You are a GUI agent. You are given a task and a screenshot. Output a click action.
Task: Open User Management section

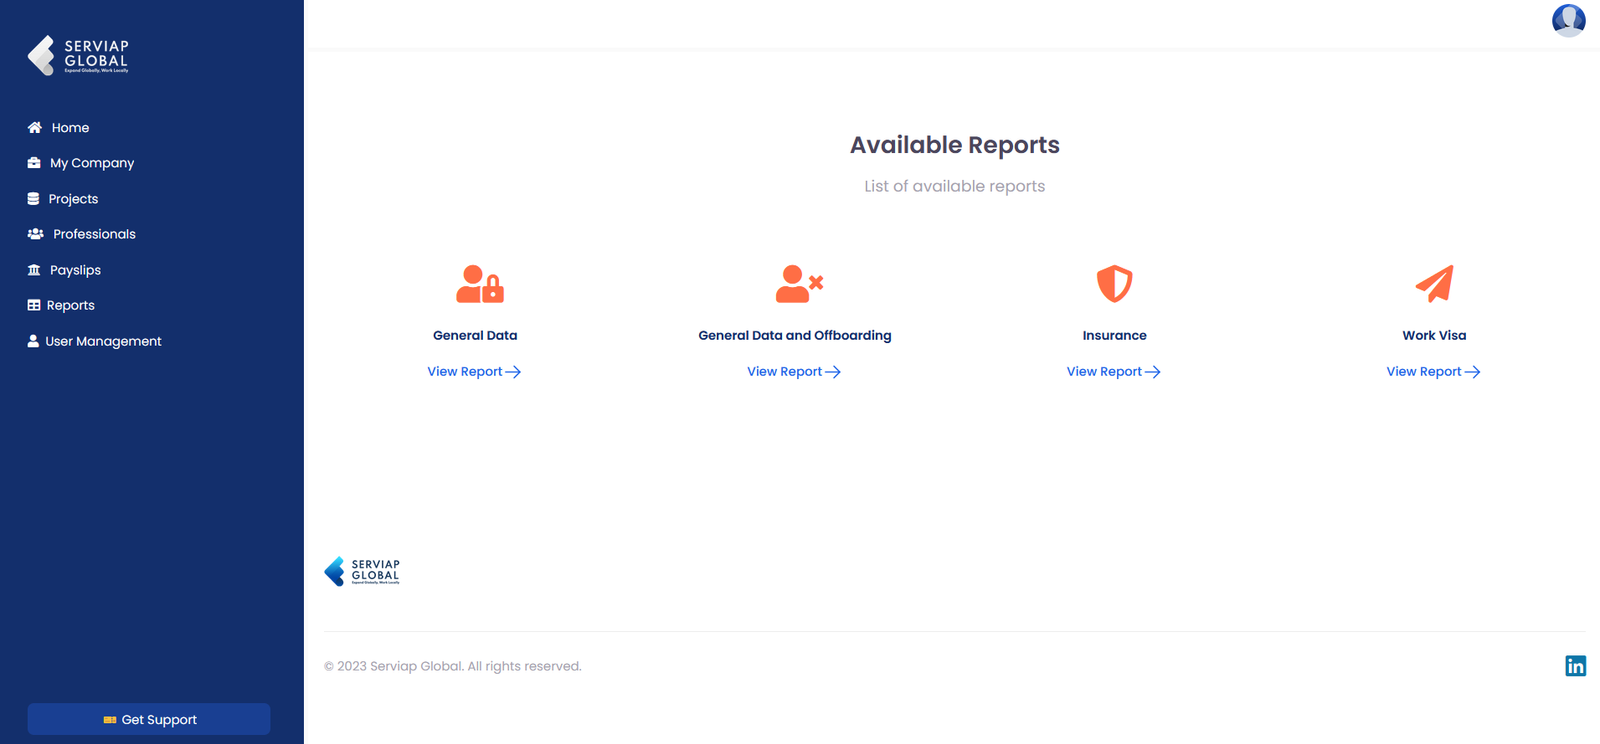pos(103,341)
